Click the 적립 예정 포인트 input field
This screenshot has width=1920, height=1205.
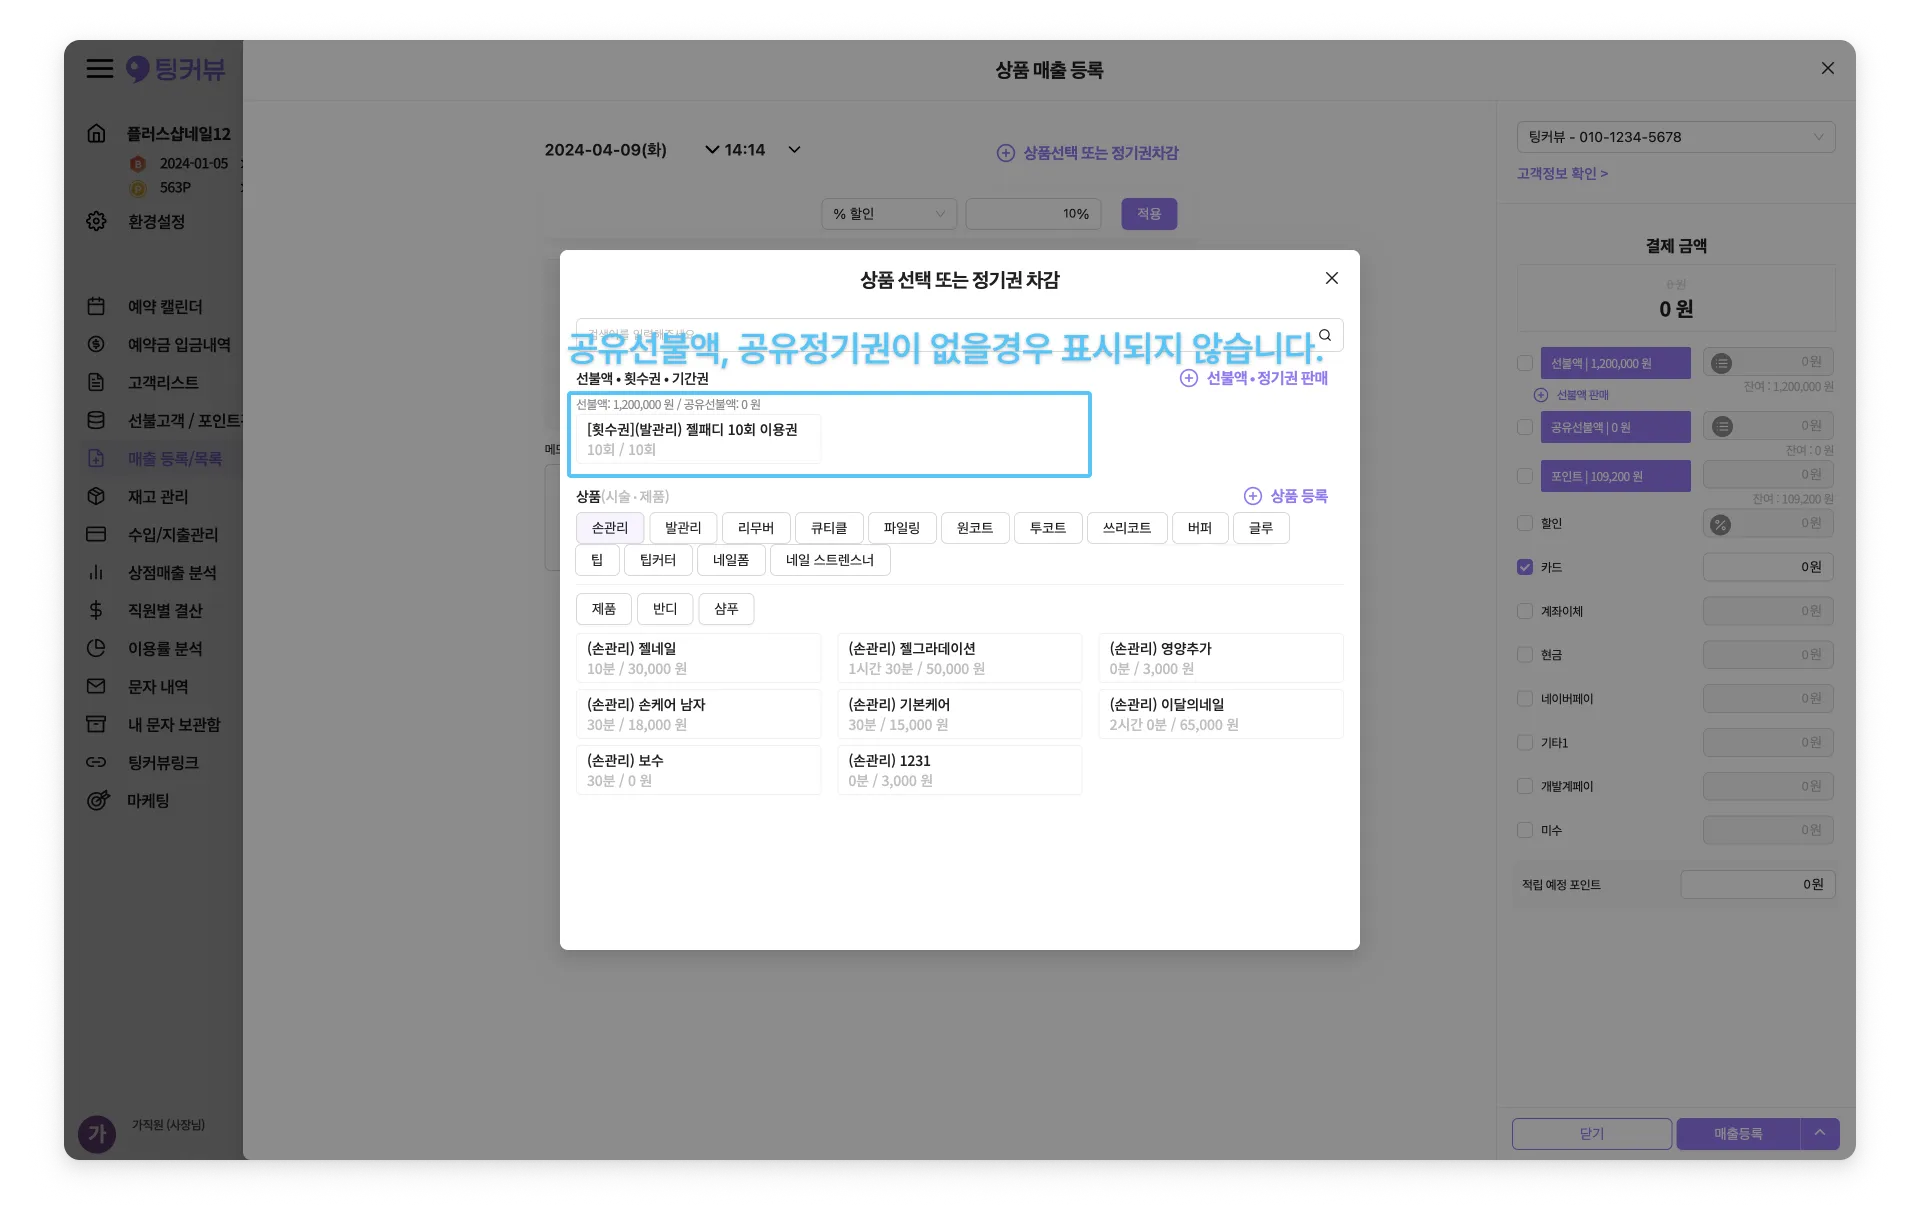click(x=1757, y=884)
